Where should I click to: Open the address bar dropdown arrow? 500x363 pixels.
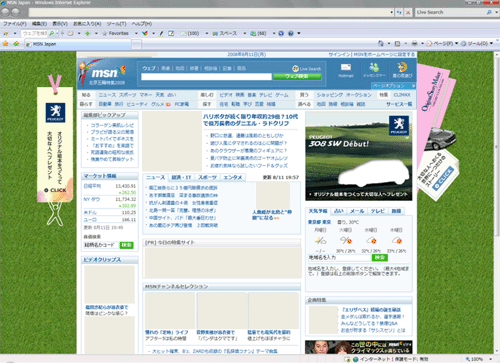pyautogui.click(x=392, y=13)
